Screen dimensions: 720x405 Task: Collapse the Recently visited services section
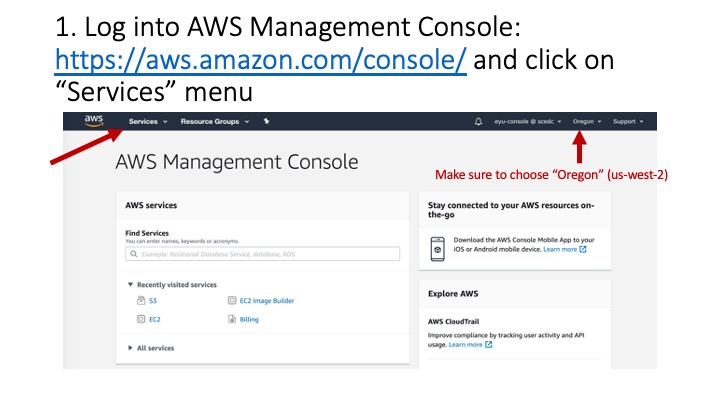[130, 285]
